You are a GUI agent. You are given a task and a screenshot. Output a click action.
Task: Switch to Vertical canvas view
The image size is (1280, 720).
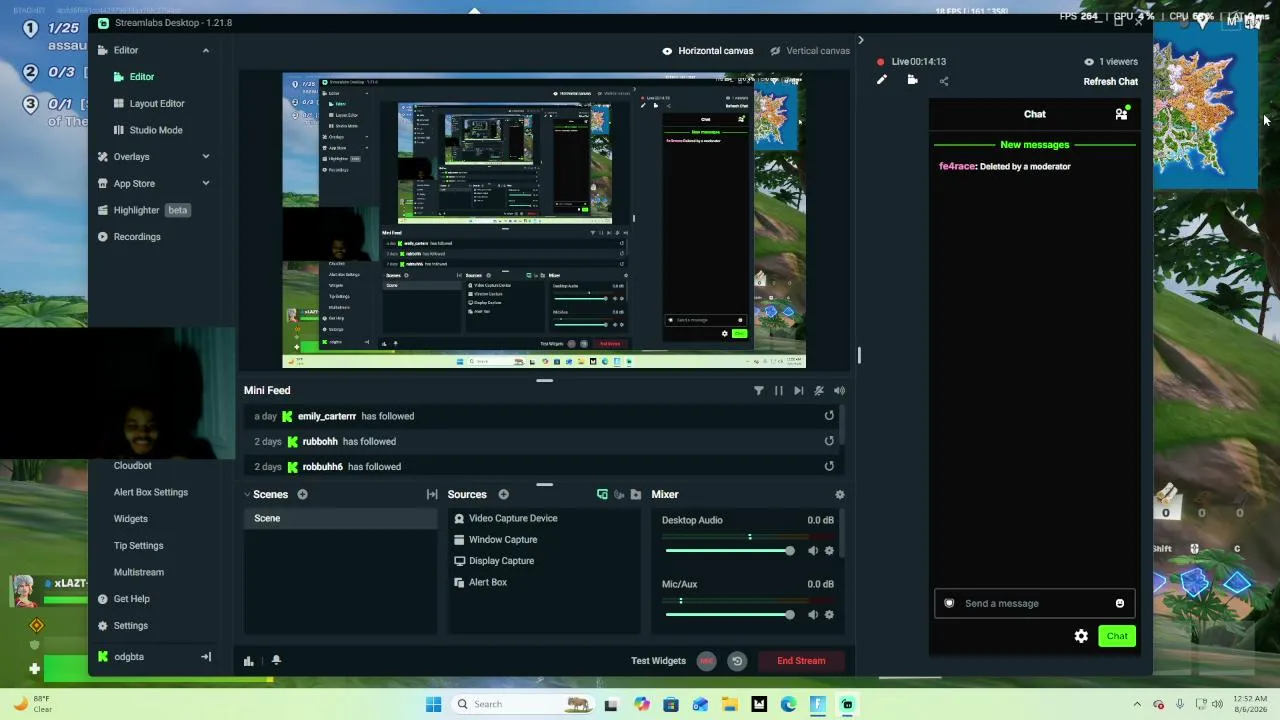(810, 51)
